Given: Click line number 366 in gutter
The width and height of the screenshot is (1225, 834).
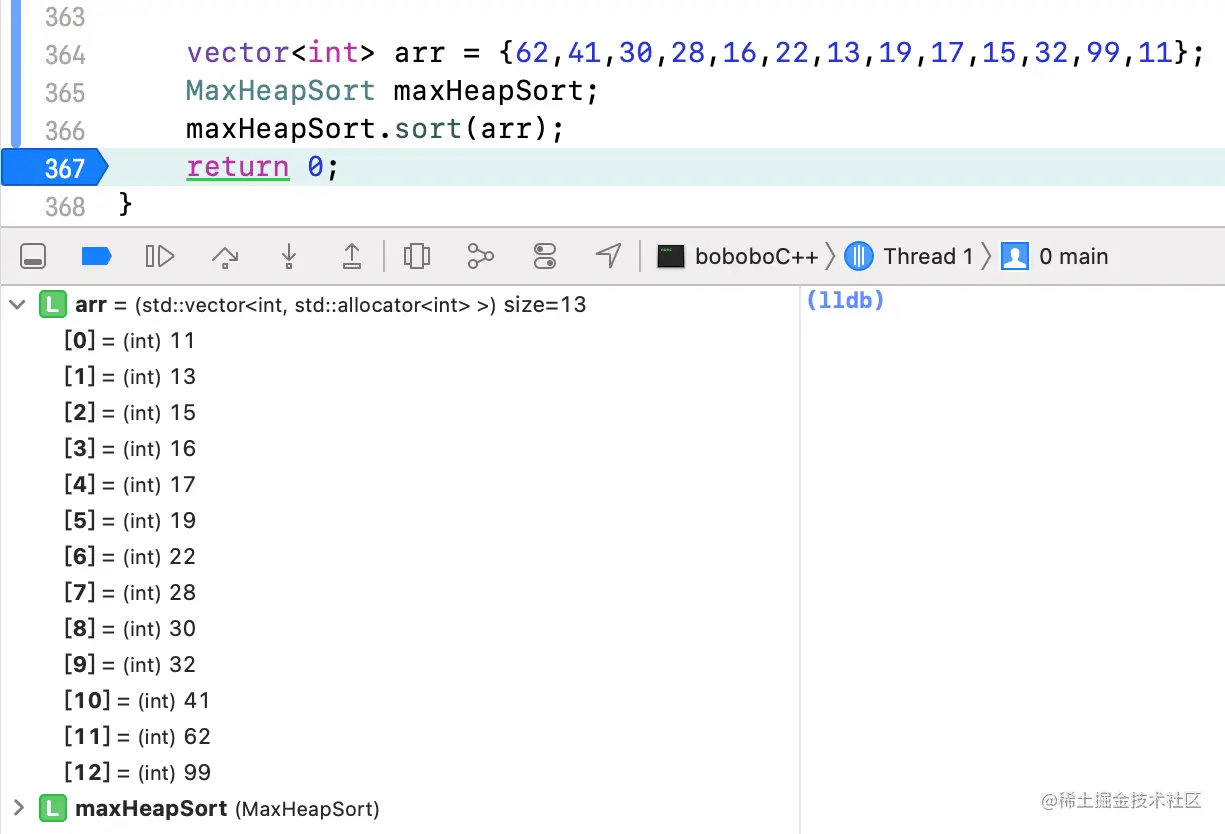Looking at the screenshot, I should pyautogui.click(x=65, y=130).
